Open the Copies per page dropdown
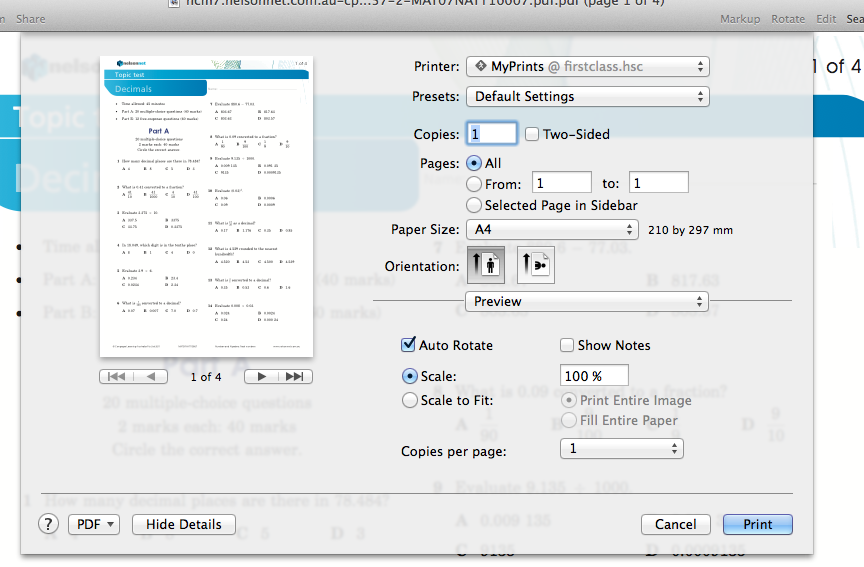The height and width of the screenshot is (567, 864). point(622,449)
